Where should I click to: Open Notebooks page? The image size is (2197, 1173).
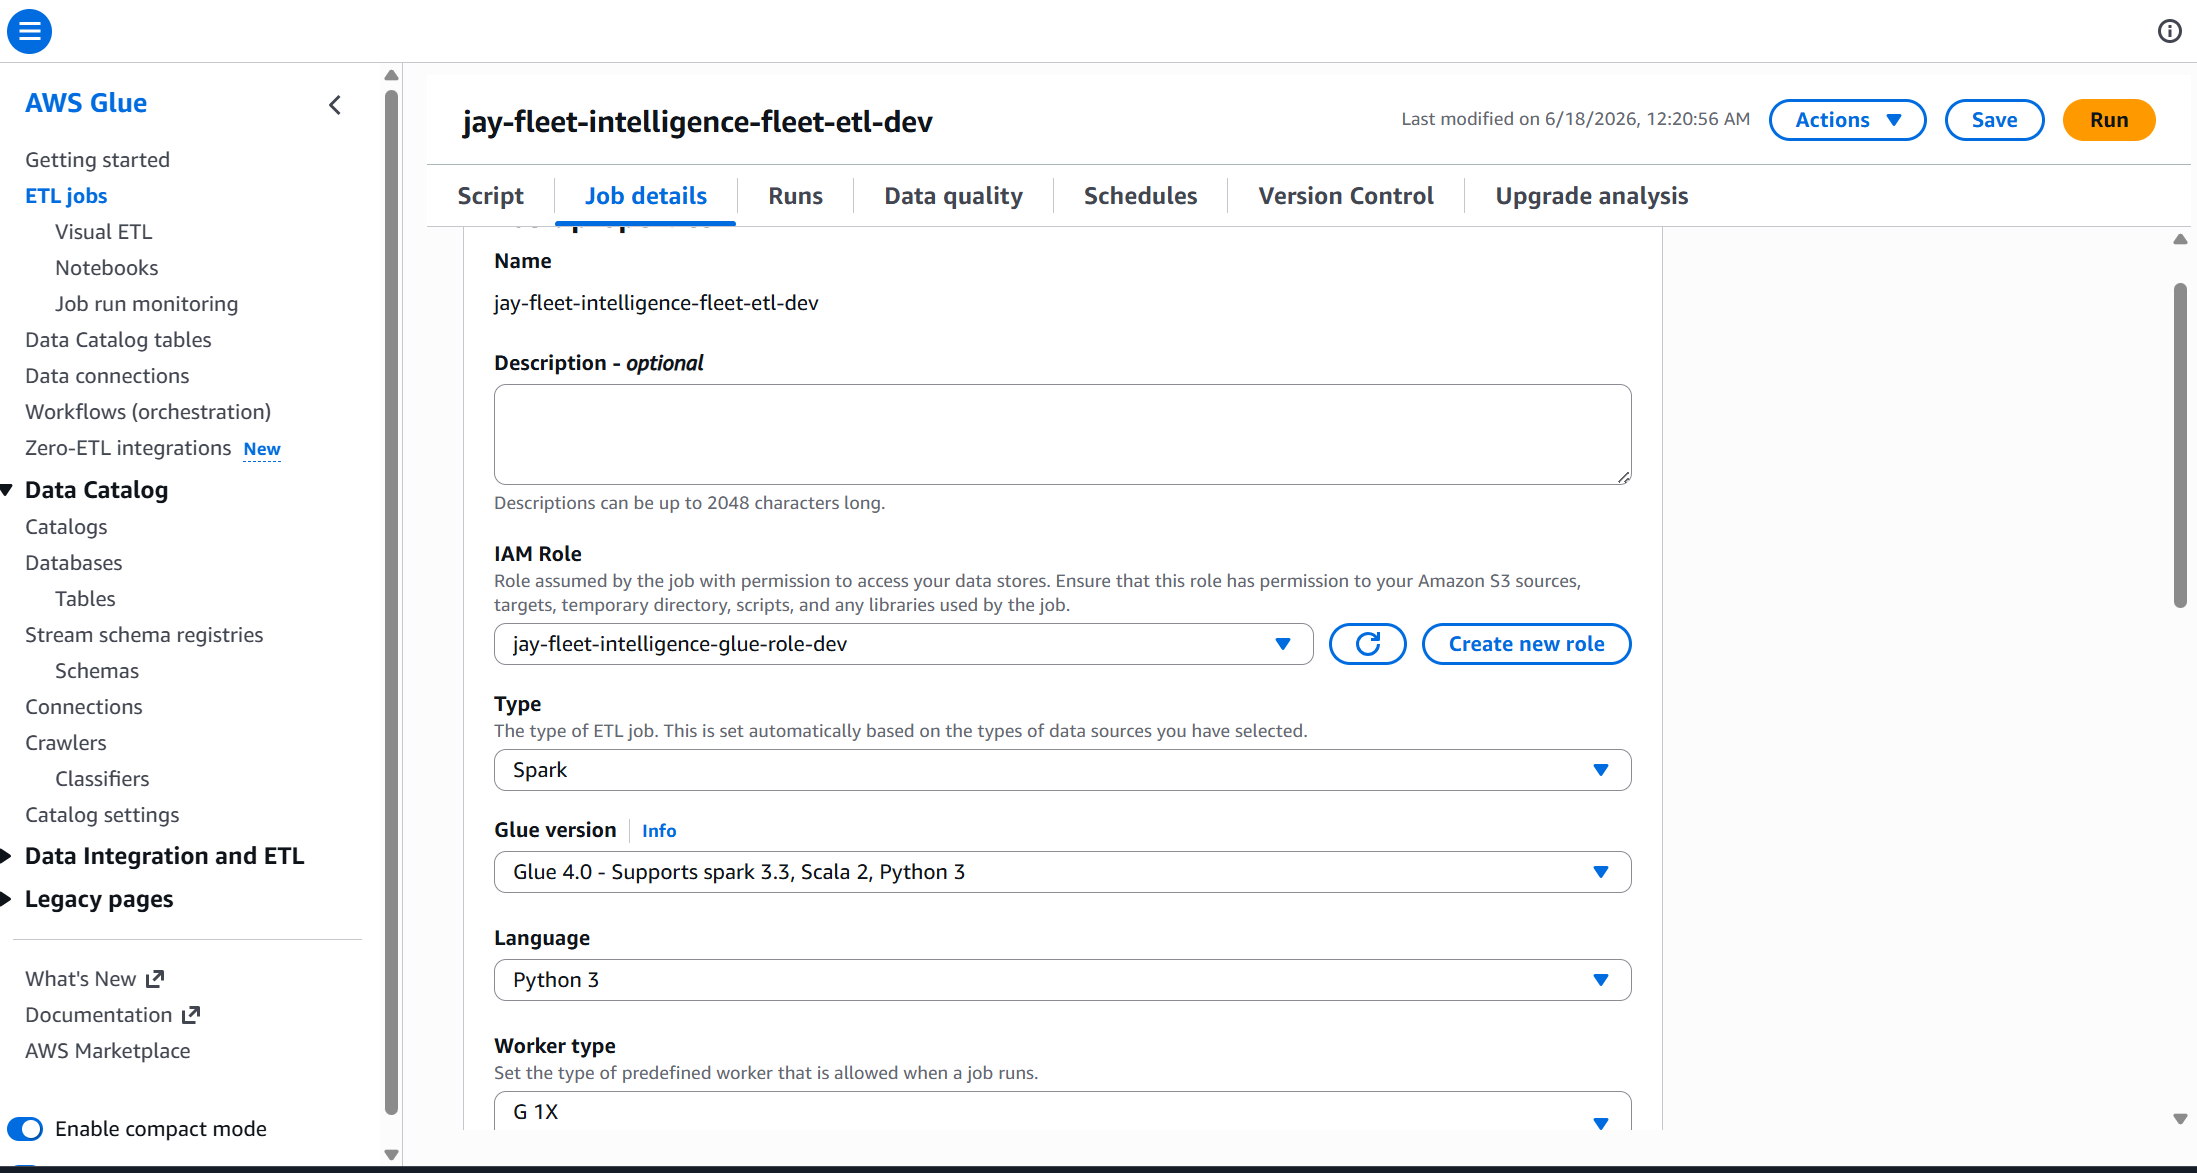106,268
